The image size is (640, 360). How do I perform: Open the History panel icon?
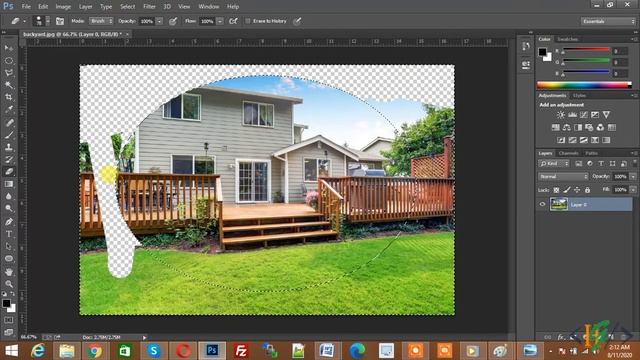pos(526,46)
